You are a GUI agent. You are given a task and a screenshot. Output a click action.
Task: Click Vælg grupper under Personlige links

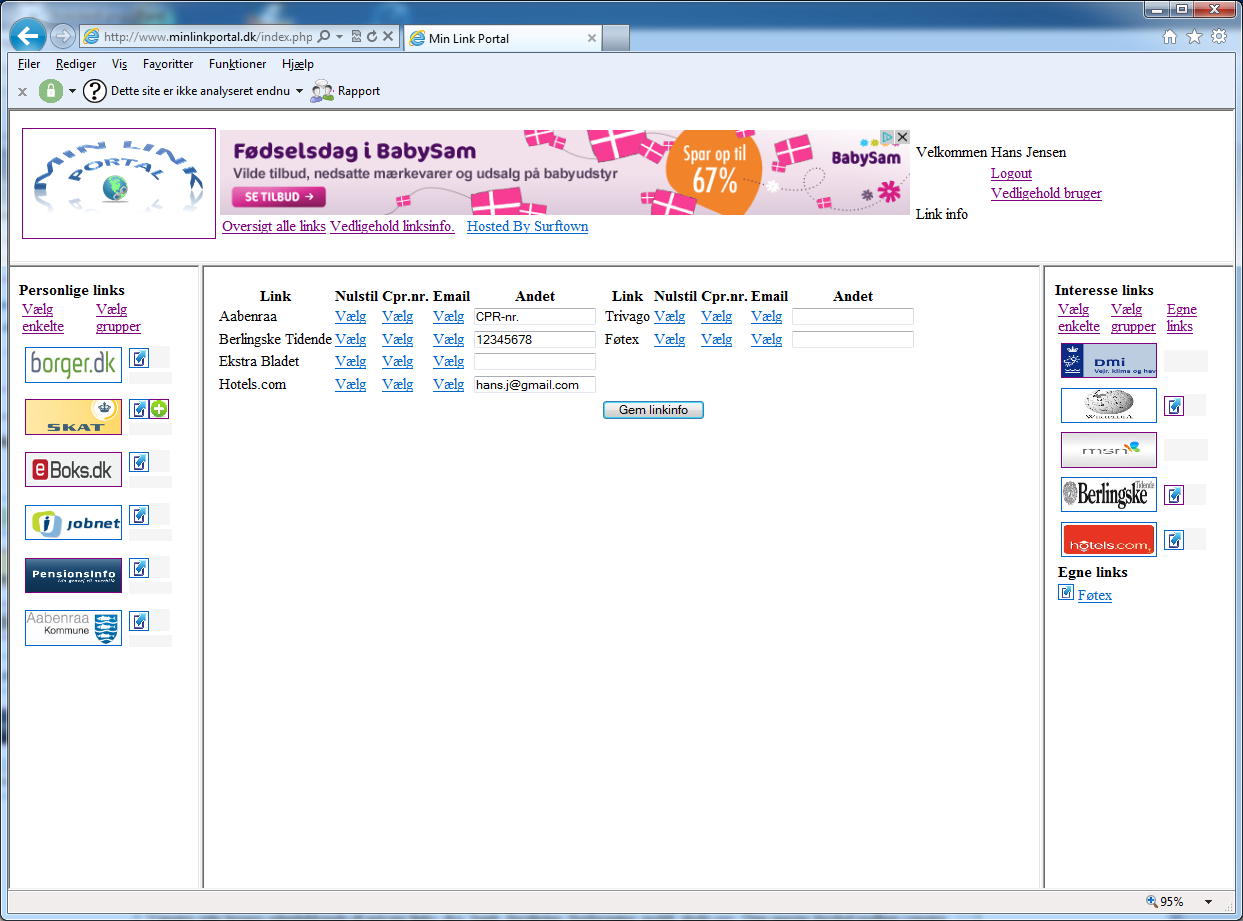coord(118,318)
